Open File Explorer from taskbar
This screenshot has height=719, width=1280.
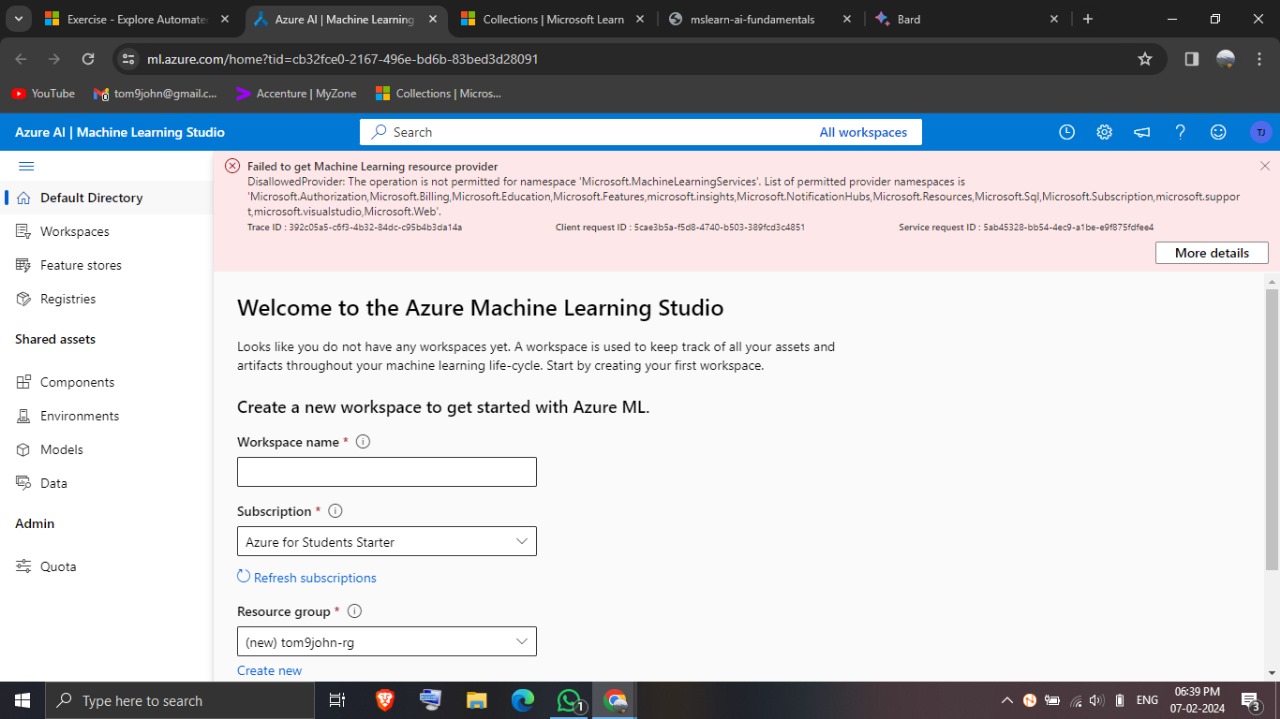pyautogui.click(x=477, y=701)
